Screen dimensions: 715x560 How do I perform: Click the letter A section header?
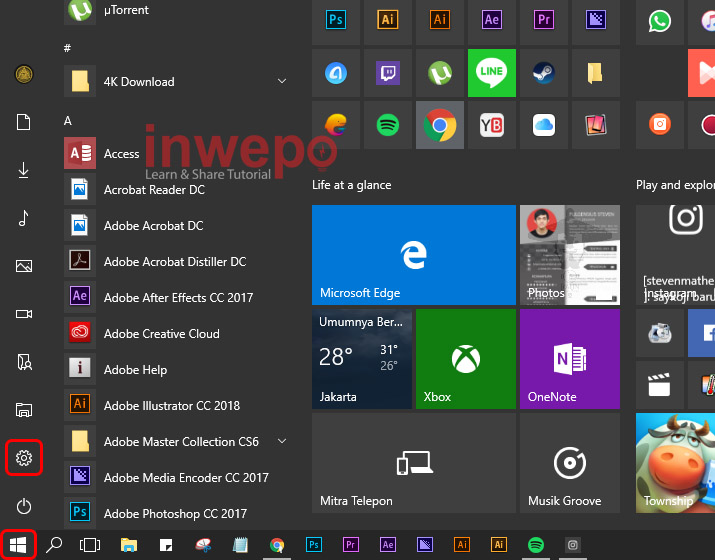(x=68, y=120)
